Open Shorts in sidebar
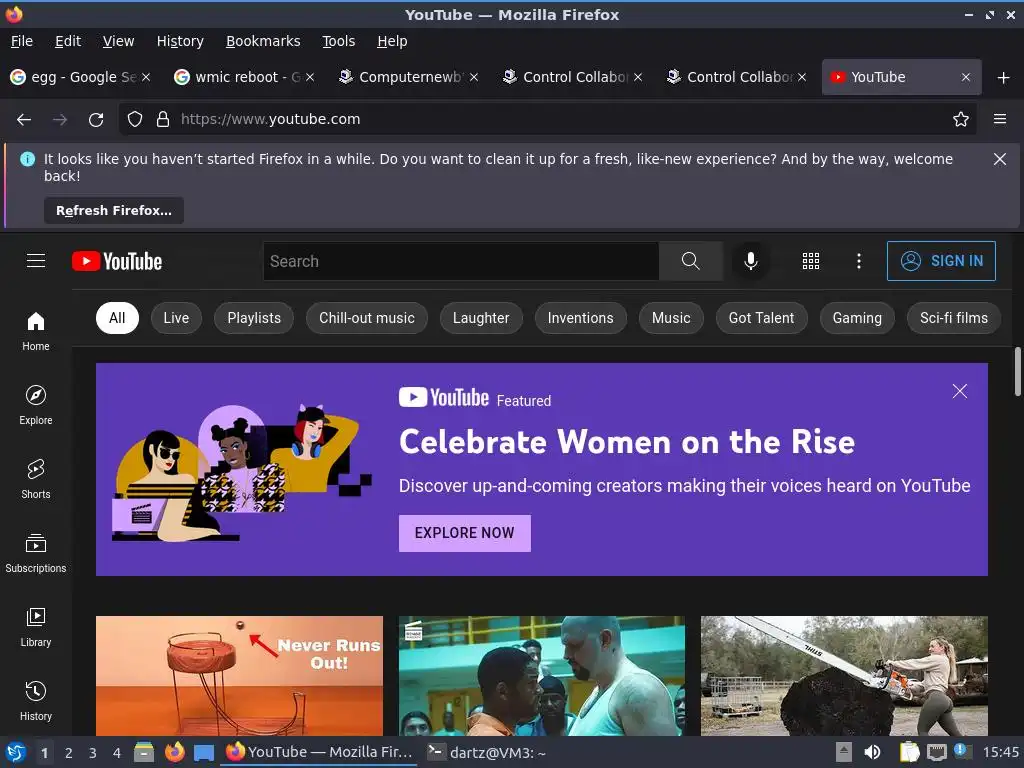 (x=36, y=479)
